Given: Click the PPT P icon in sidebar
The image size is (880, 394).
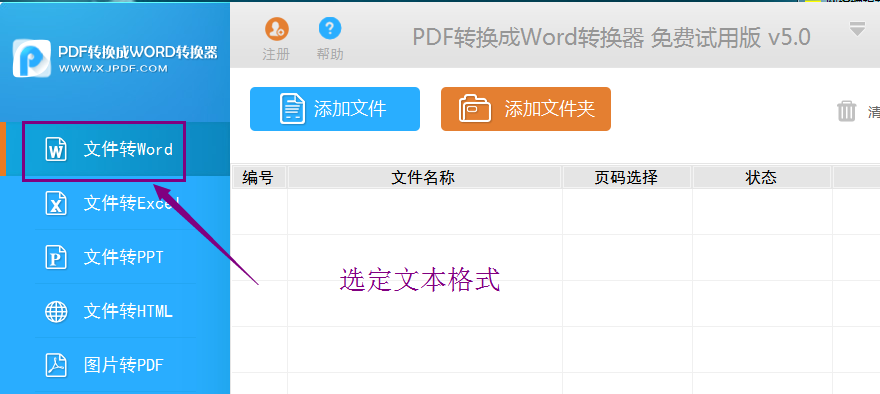Looking at the screenshot, I should click(x=56, y=258).
